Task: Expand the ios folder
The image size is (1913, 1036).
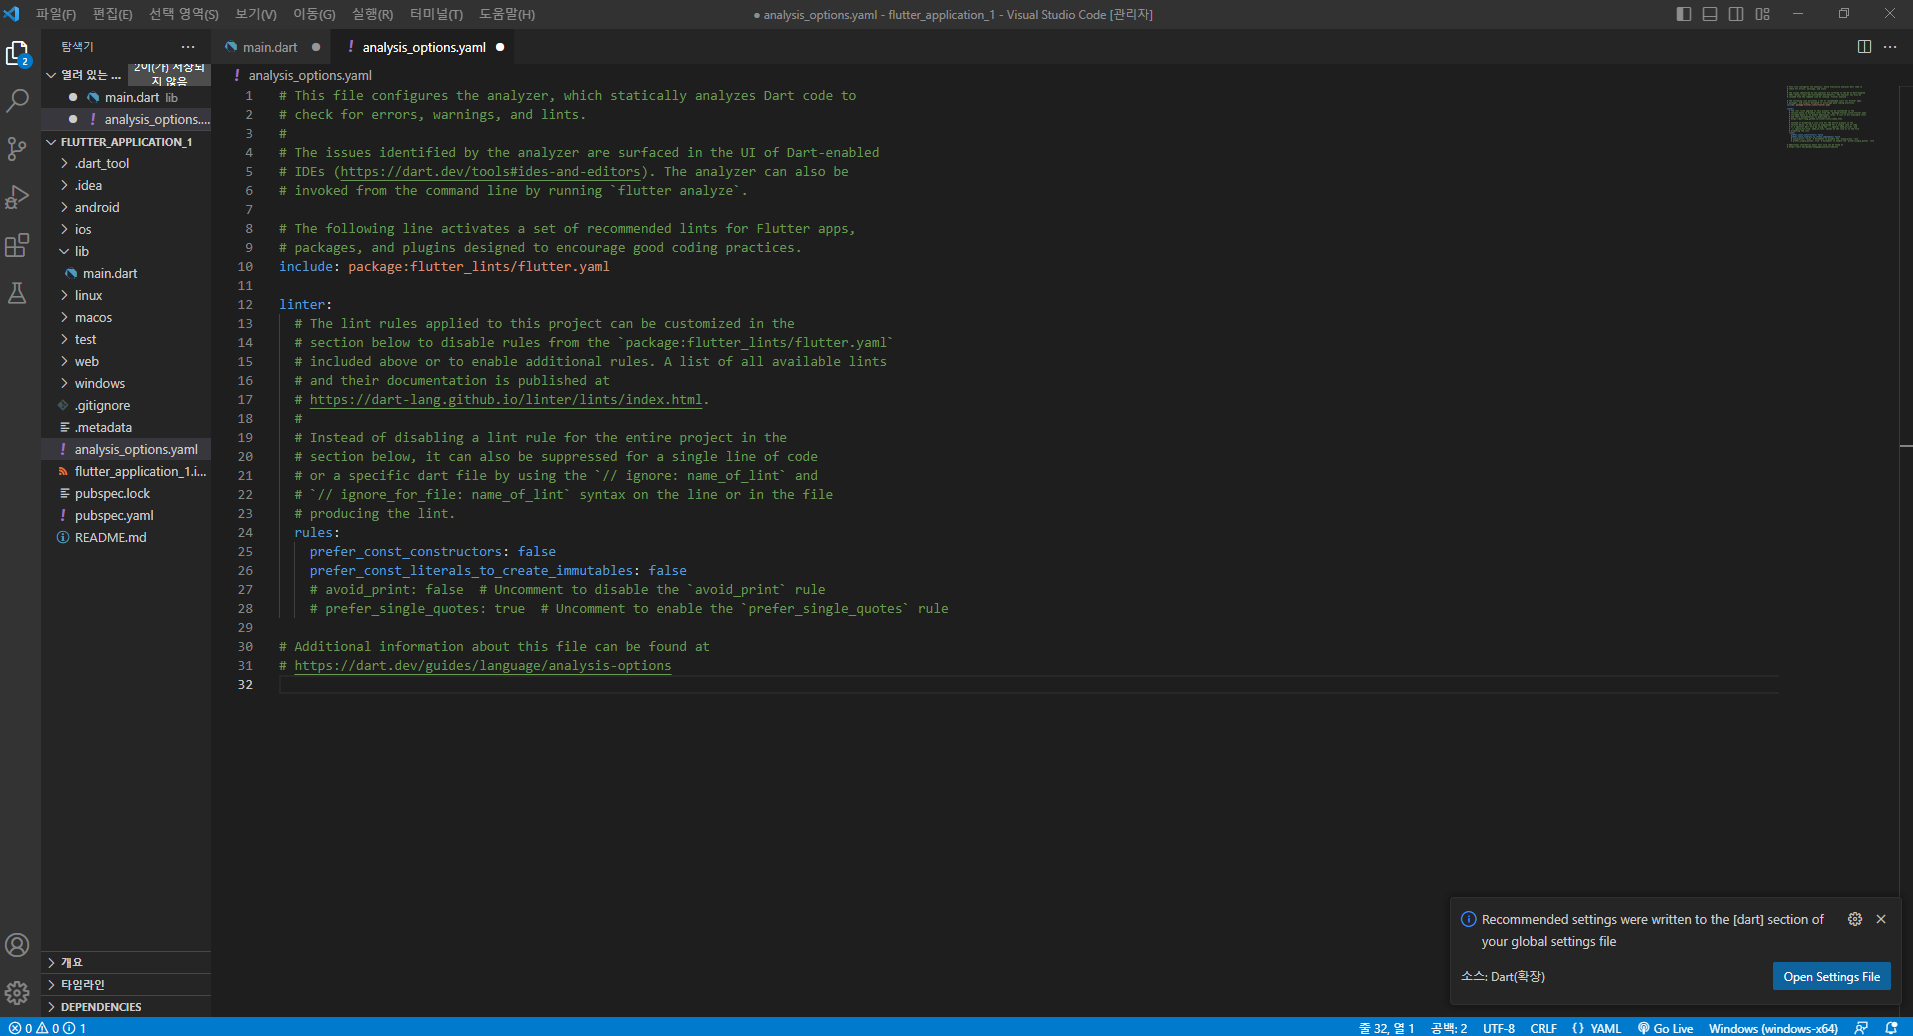Action: click(x=82, y=229)
